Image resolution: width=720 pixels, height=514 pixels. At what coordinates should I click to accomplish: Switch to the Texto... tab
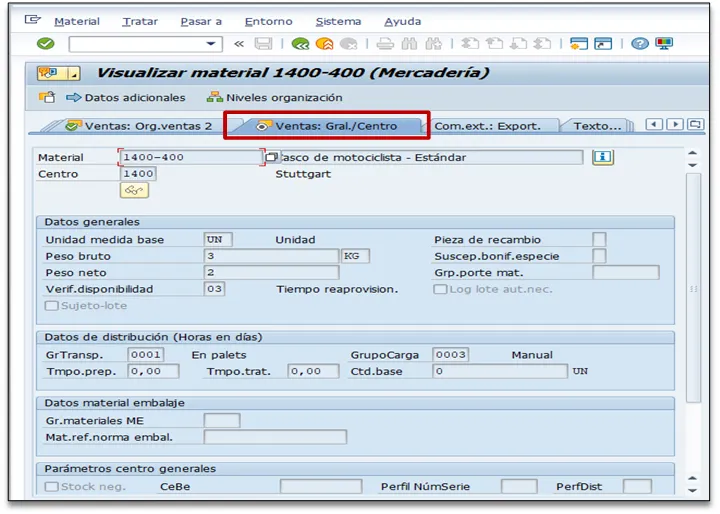click(597, 126)
